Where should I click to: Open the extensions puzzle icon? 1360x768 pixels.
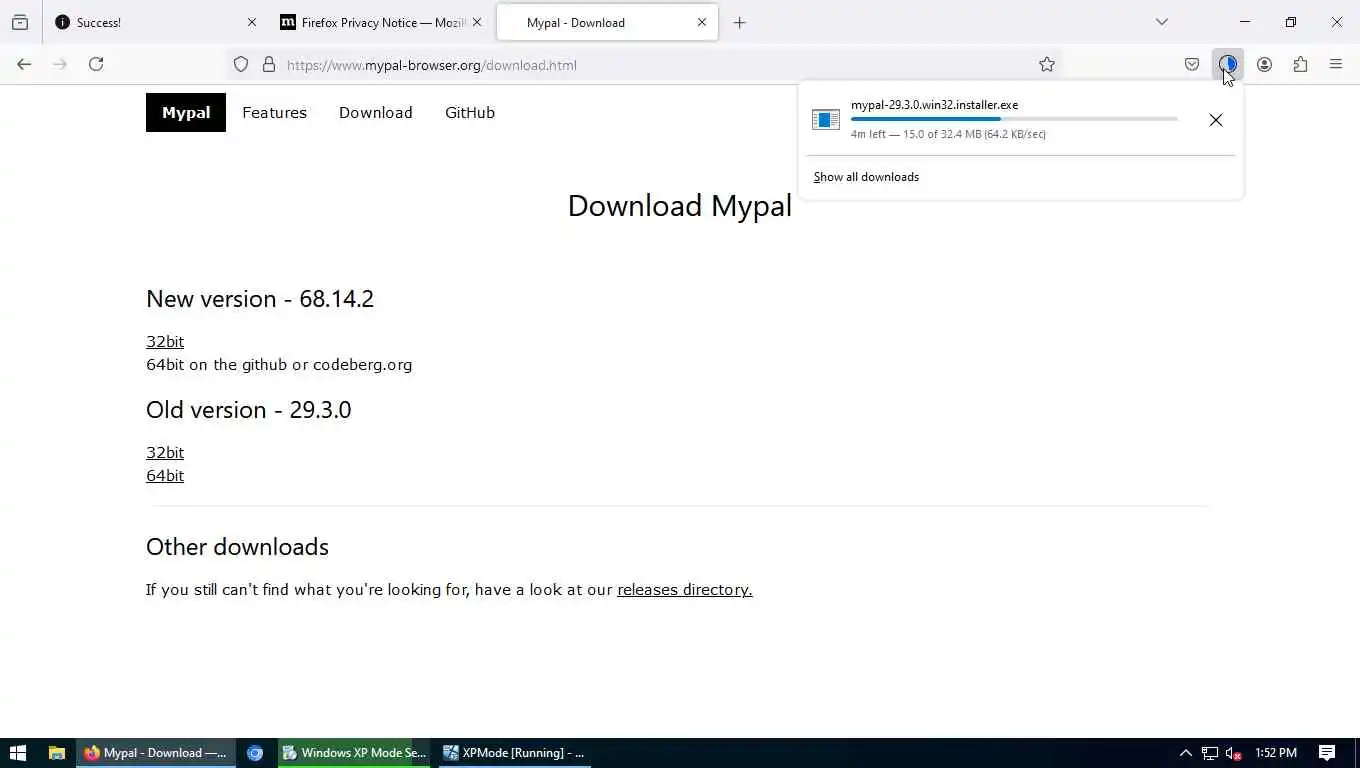point(1300,64)
